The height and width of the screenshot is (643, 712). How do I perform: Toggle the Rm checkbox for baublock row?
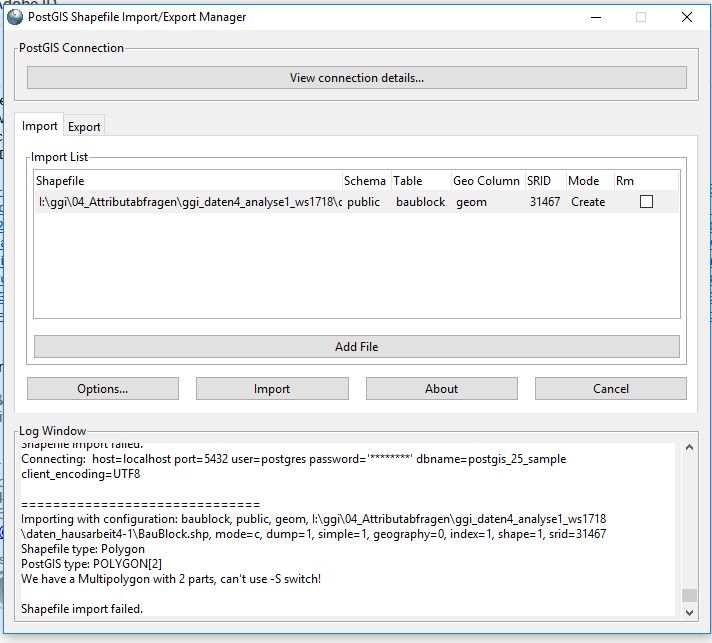click(646, 202)
